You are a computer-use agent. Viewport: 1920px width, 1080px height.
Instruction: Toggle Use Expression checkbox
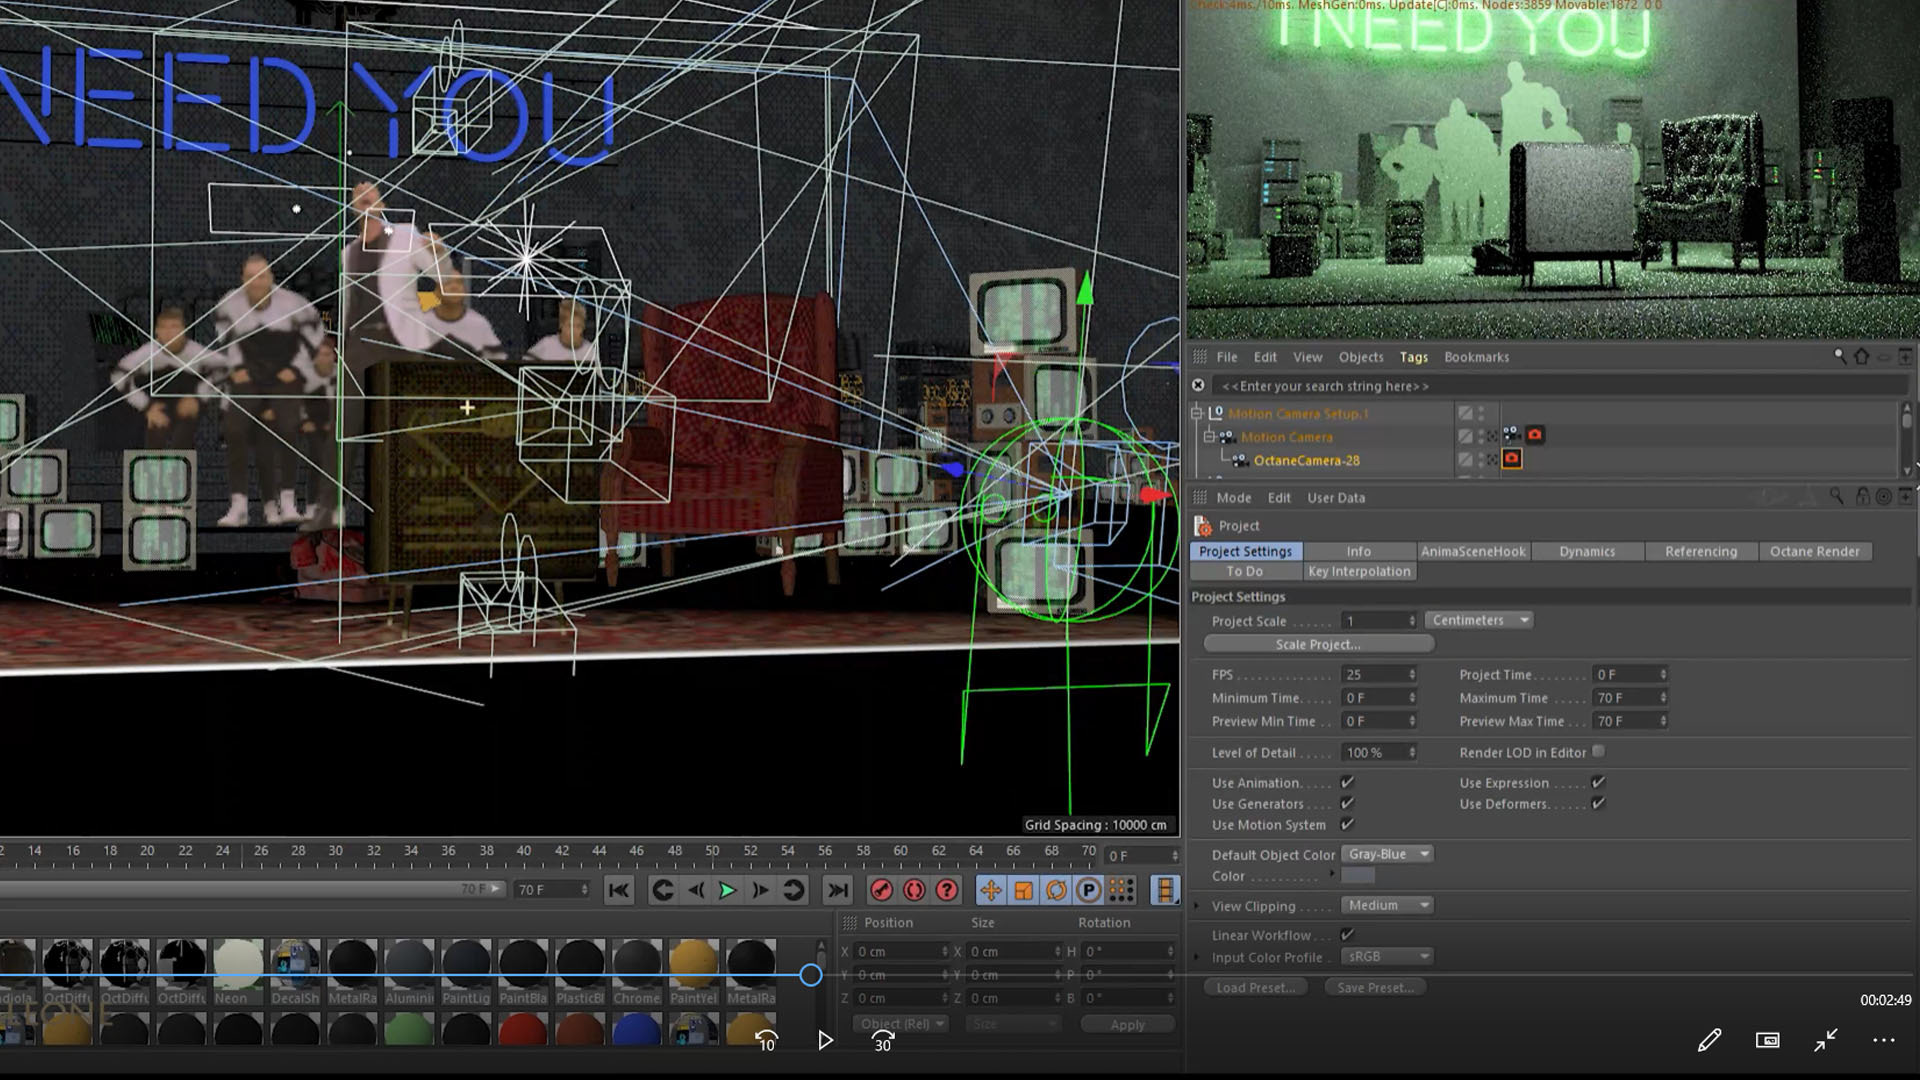pos(1598,782)
